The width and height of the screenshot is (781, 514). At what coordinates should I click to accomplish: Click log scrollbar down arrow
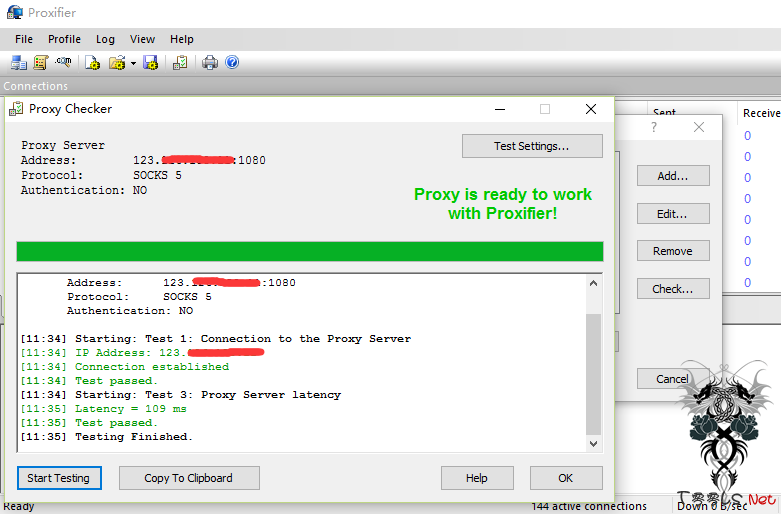(x=593, y=444)
